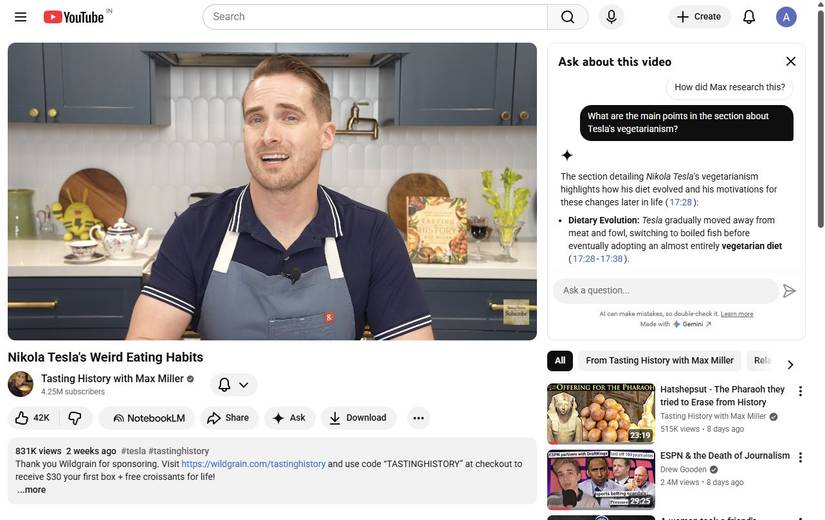Open the Drew Gooden channel name

coord(683,469)
